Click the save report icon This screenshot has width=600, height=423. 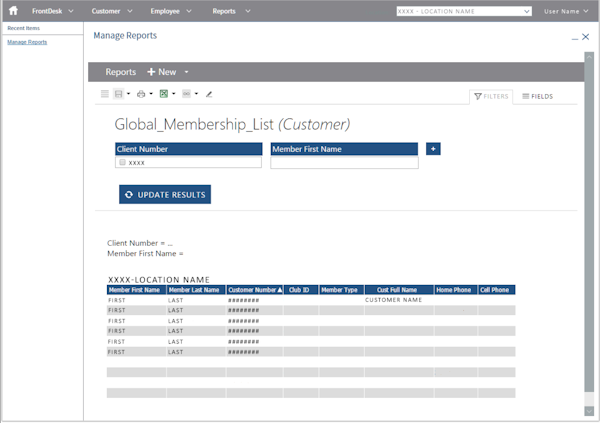119,94
